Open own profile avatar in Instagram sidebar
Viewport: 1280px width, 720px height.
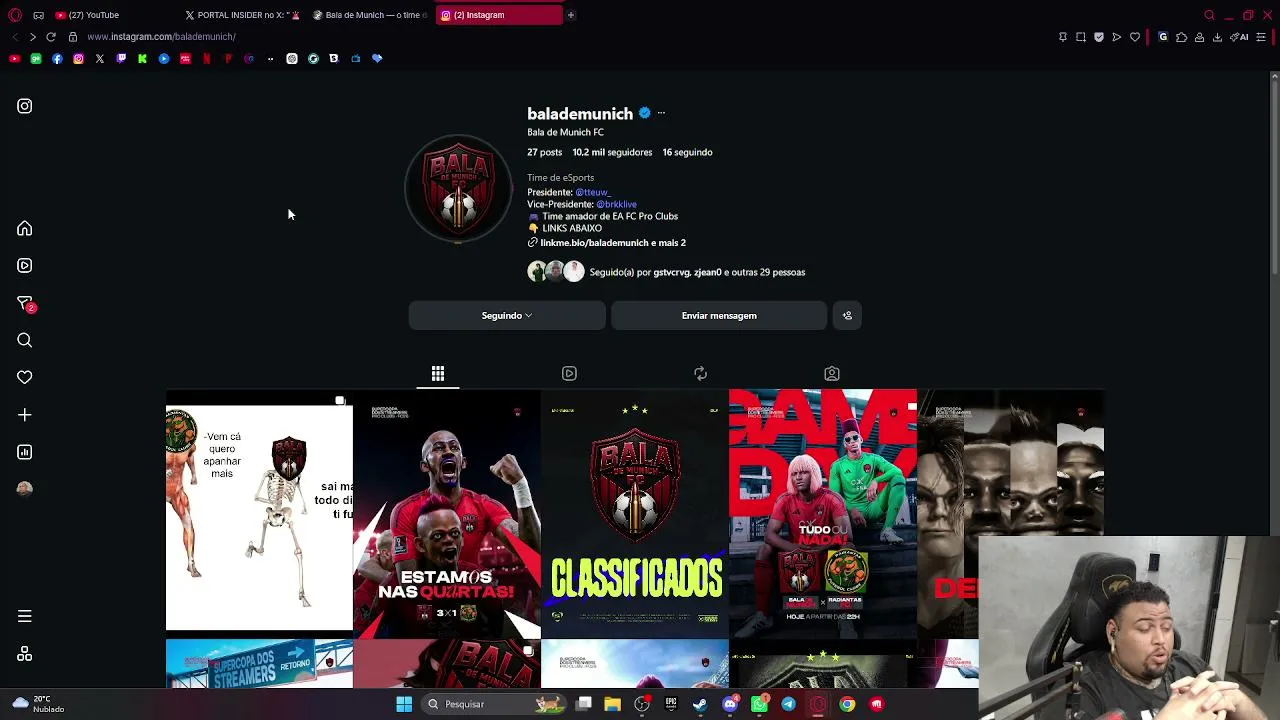point(24,489)
